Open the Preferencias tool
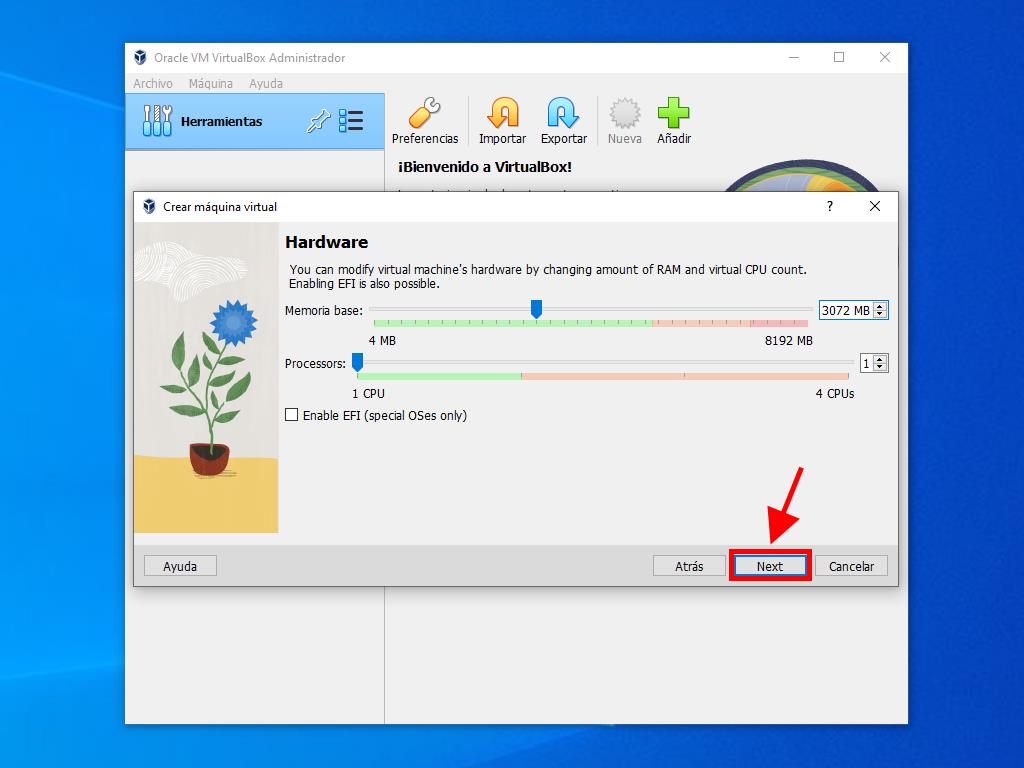1024x768 pixels. [x=424, y=121]
